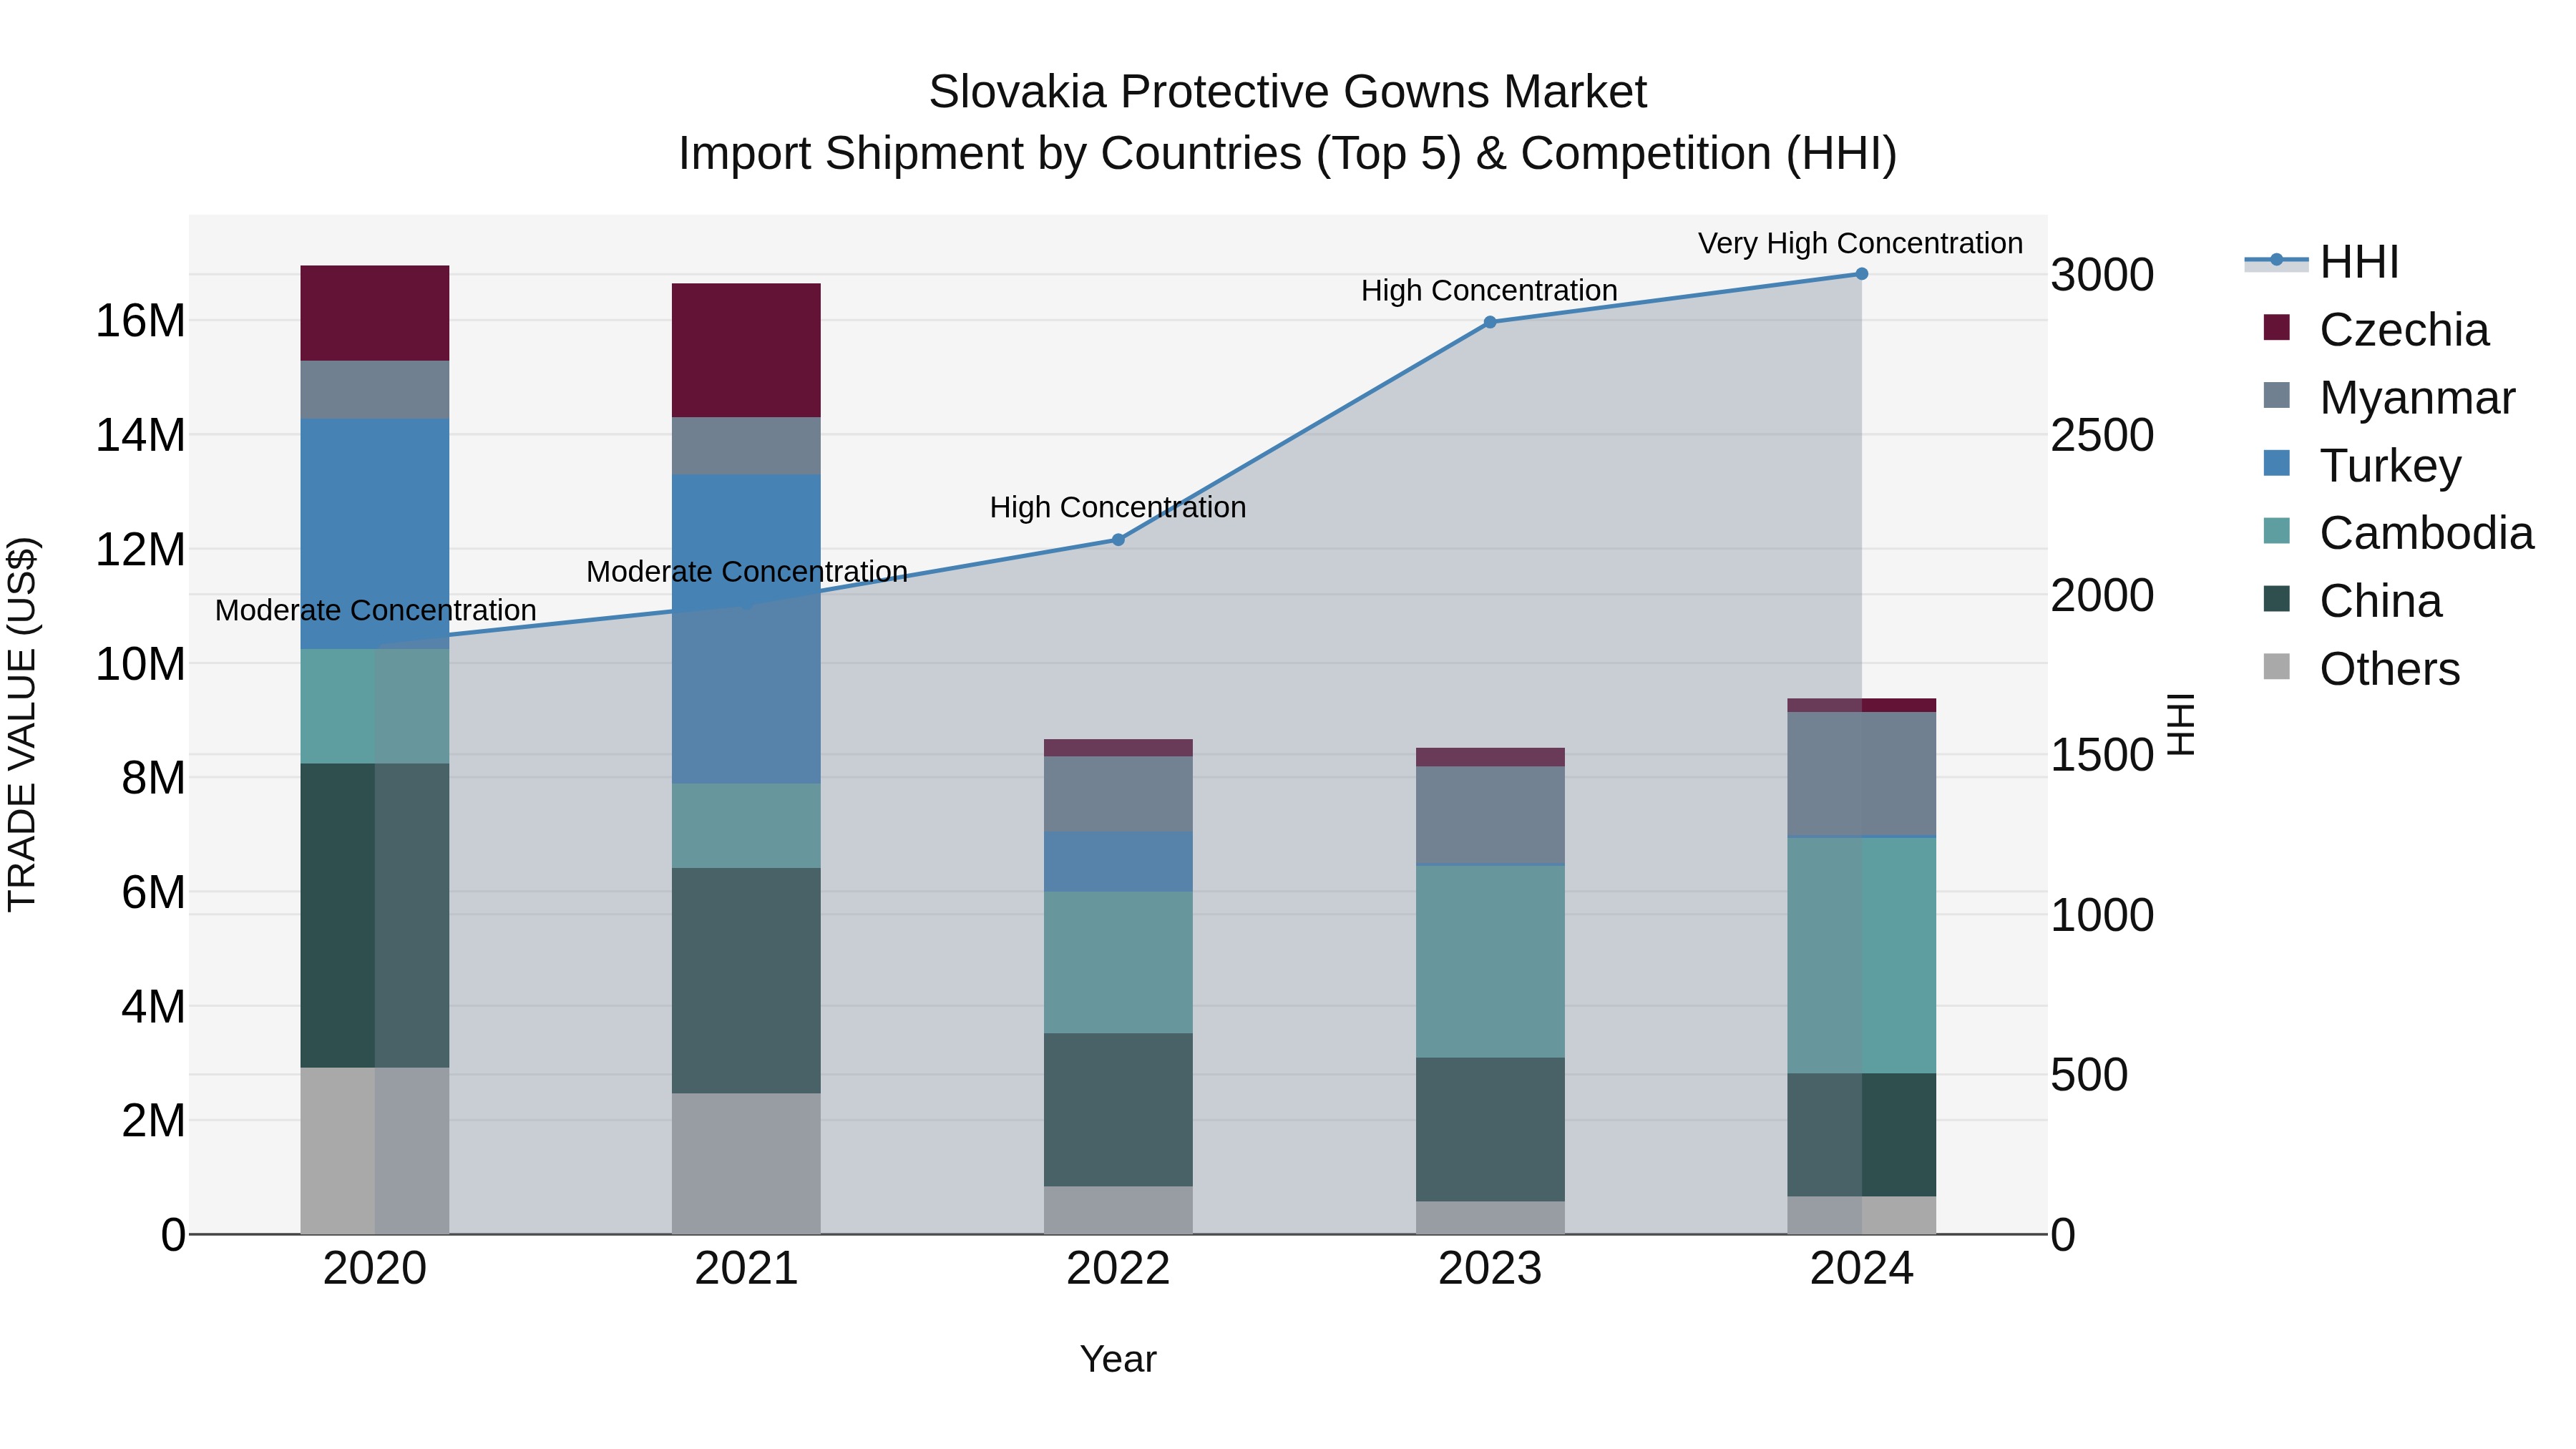Click the 2022 'High Concentration' annotation
The width and height of the screenshot is (2576, 1449).
tap(1118, 508)
